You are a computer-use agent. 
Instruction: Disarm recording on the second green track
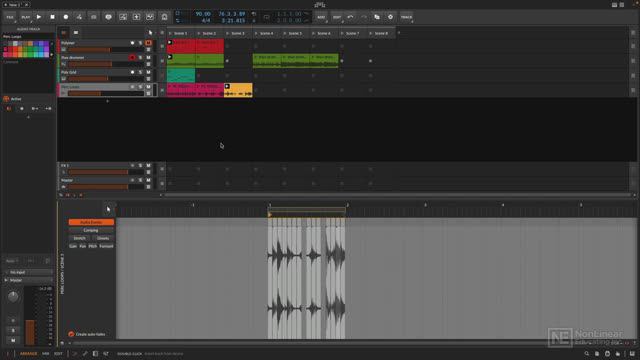point(132,58)
